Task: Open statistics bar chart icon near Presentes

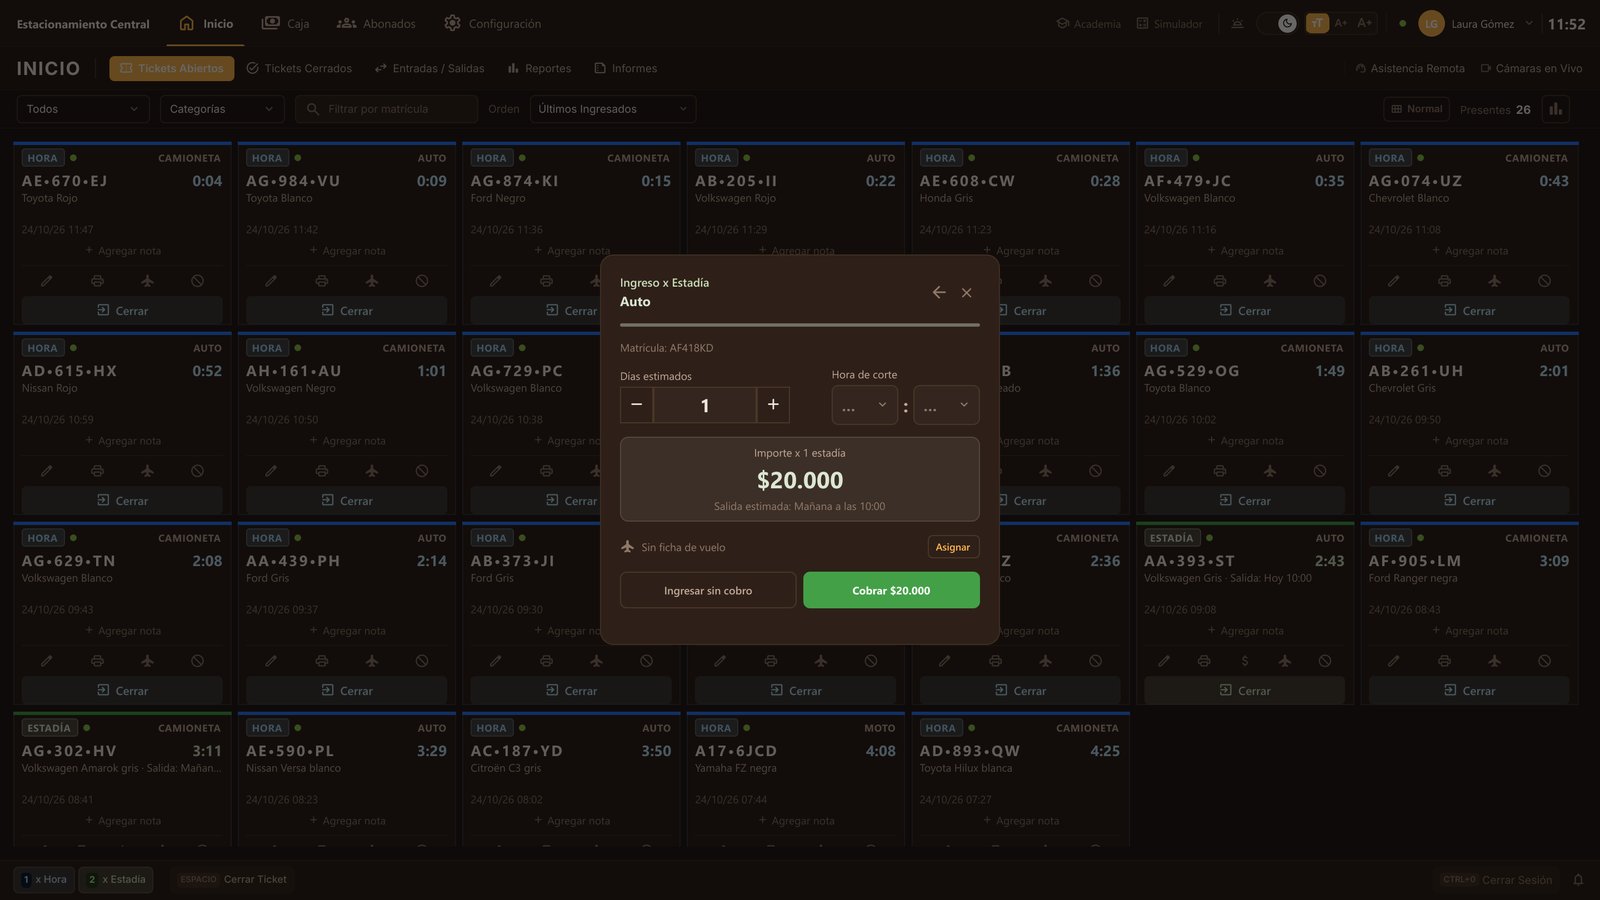Action: [1556, 109]
